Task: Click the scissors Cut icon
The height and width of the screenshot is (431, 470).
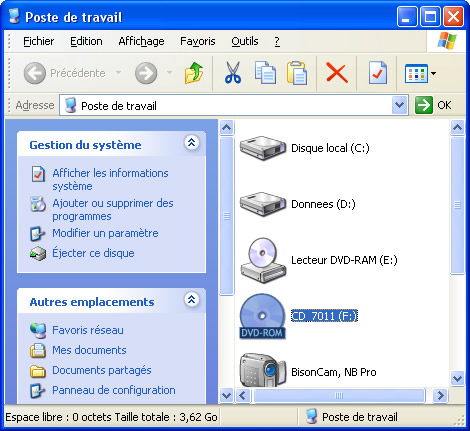Action: [233, 73]
